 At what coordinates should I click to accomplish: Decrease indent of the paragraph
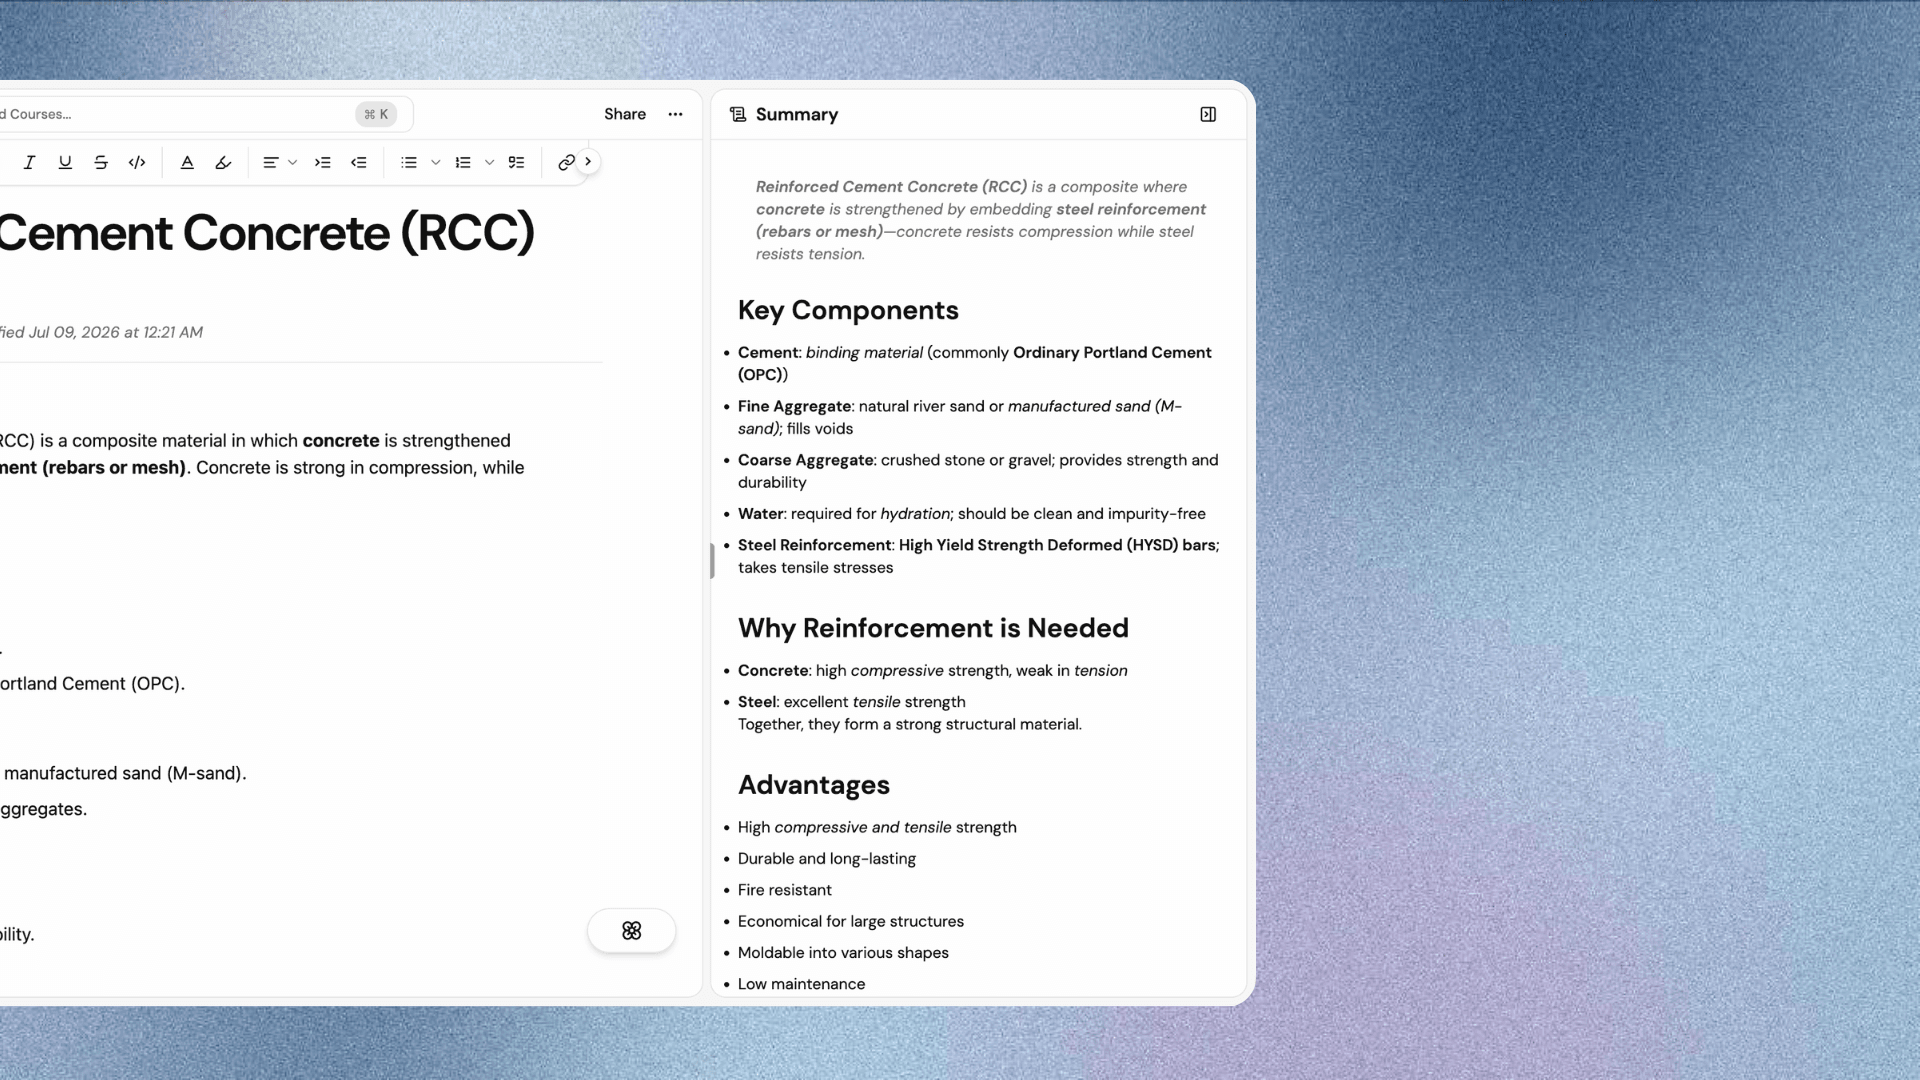359,162
